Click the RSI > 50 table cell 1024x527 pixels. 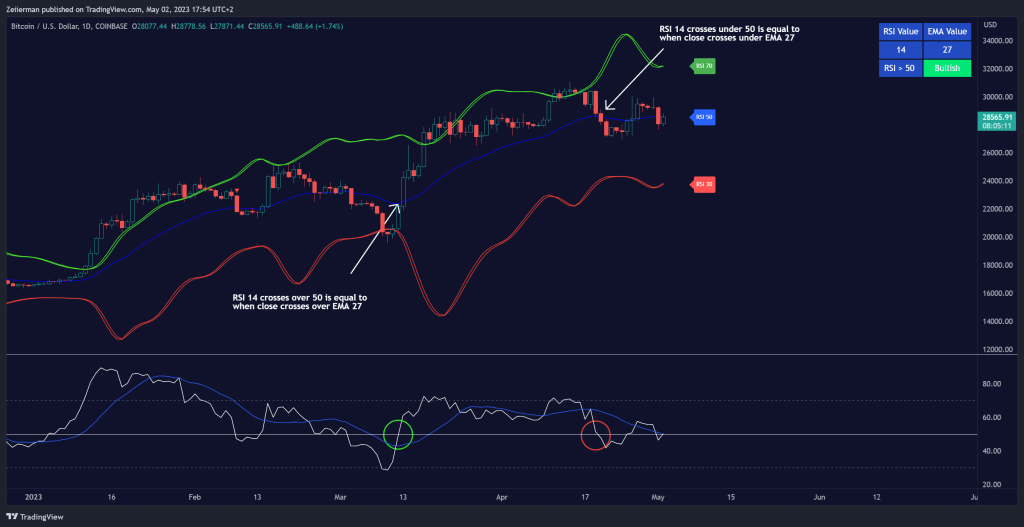(x=899, y=66)
